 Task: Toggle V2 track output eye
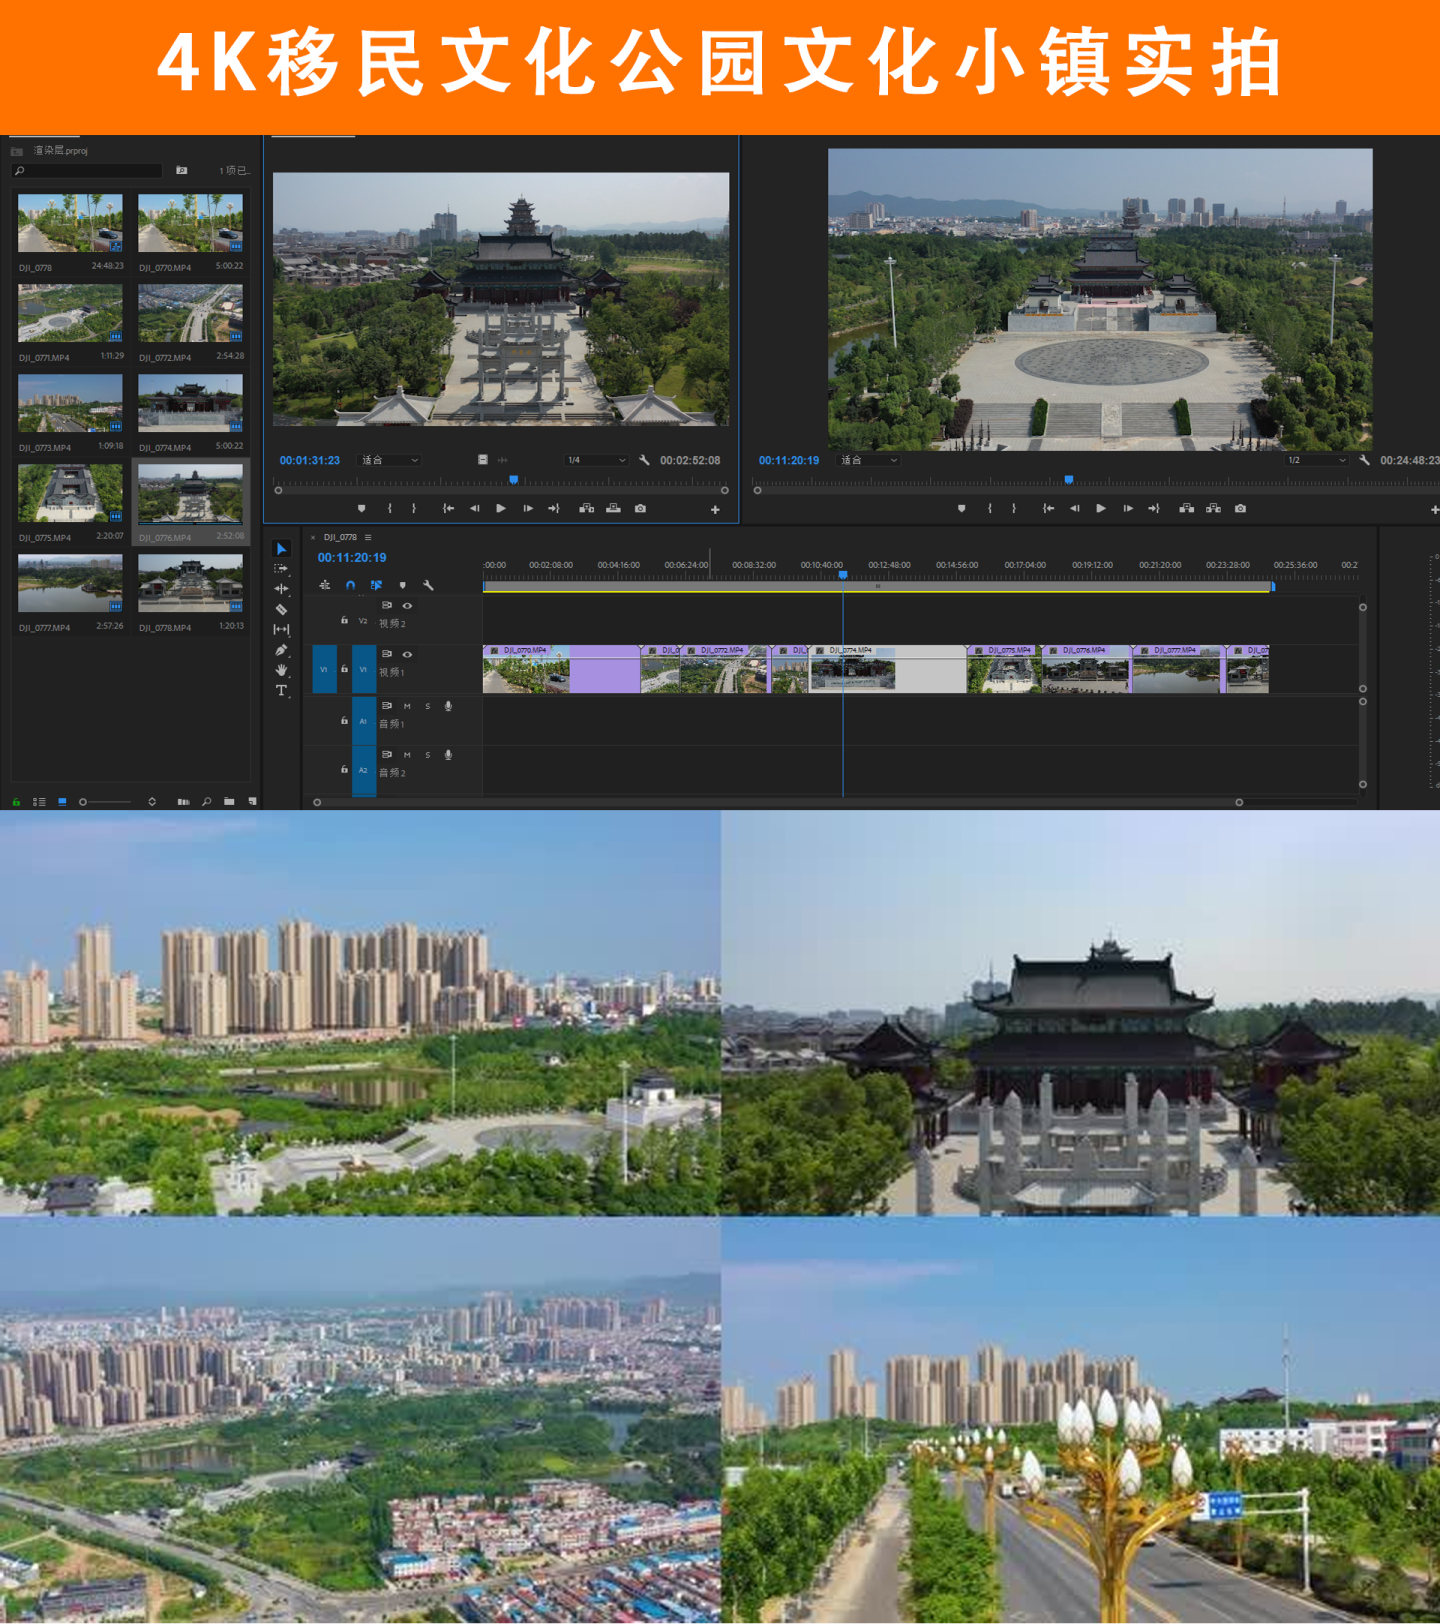pos(407,606)
